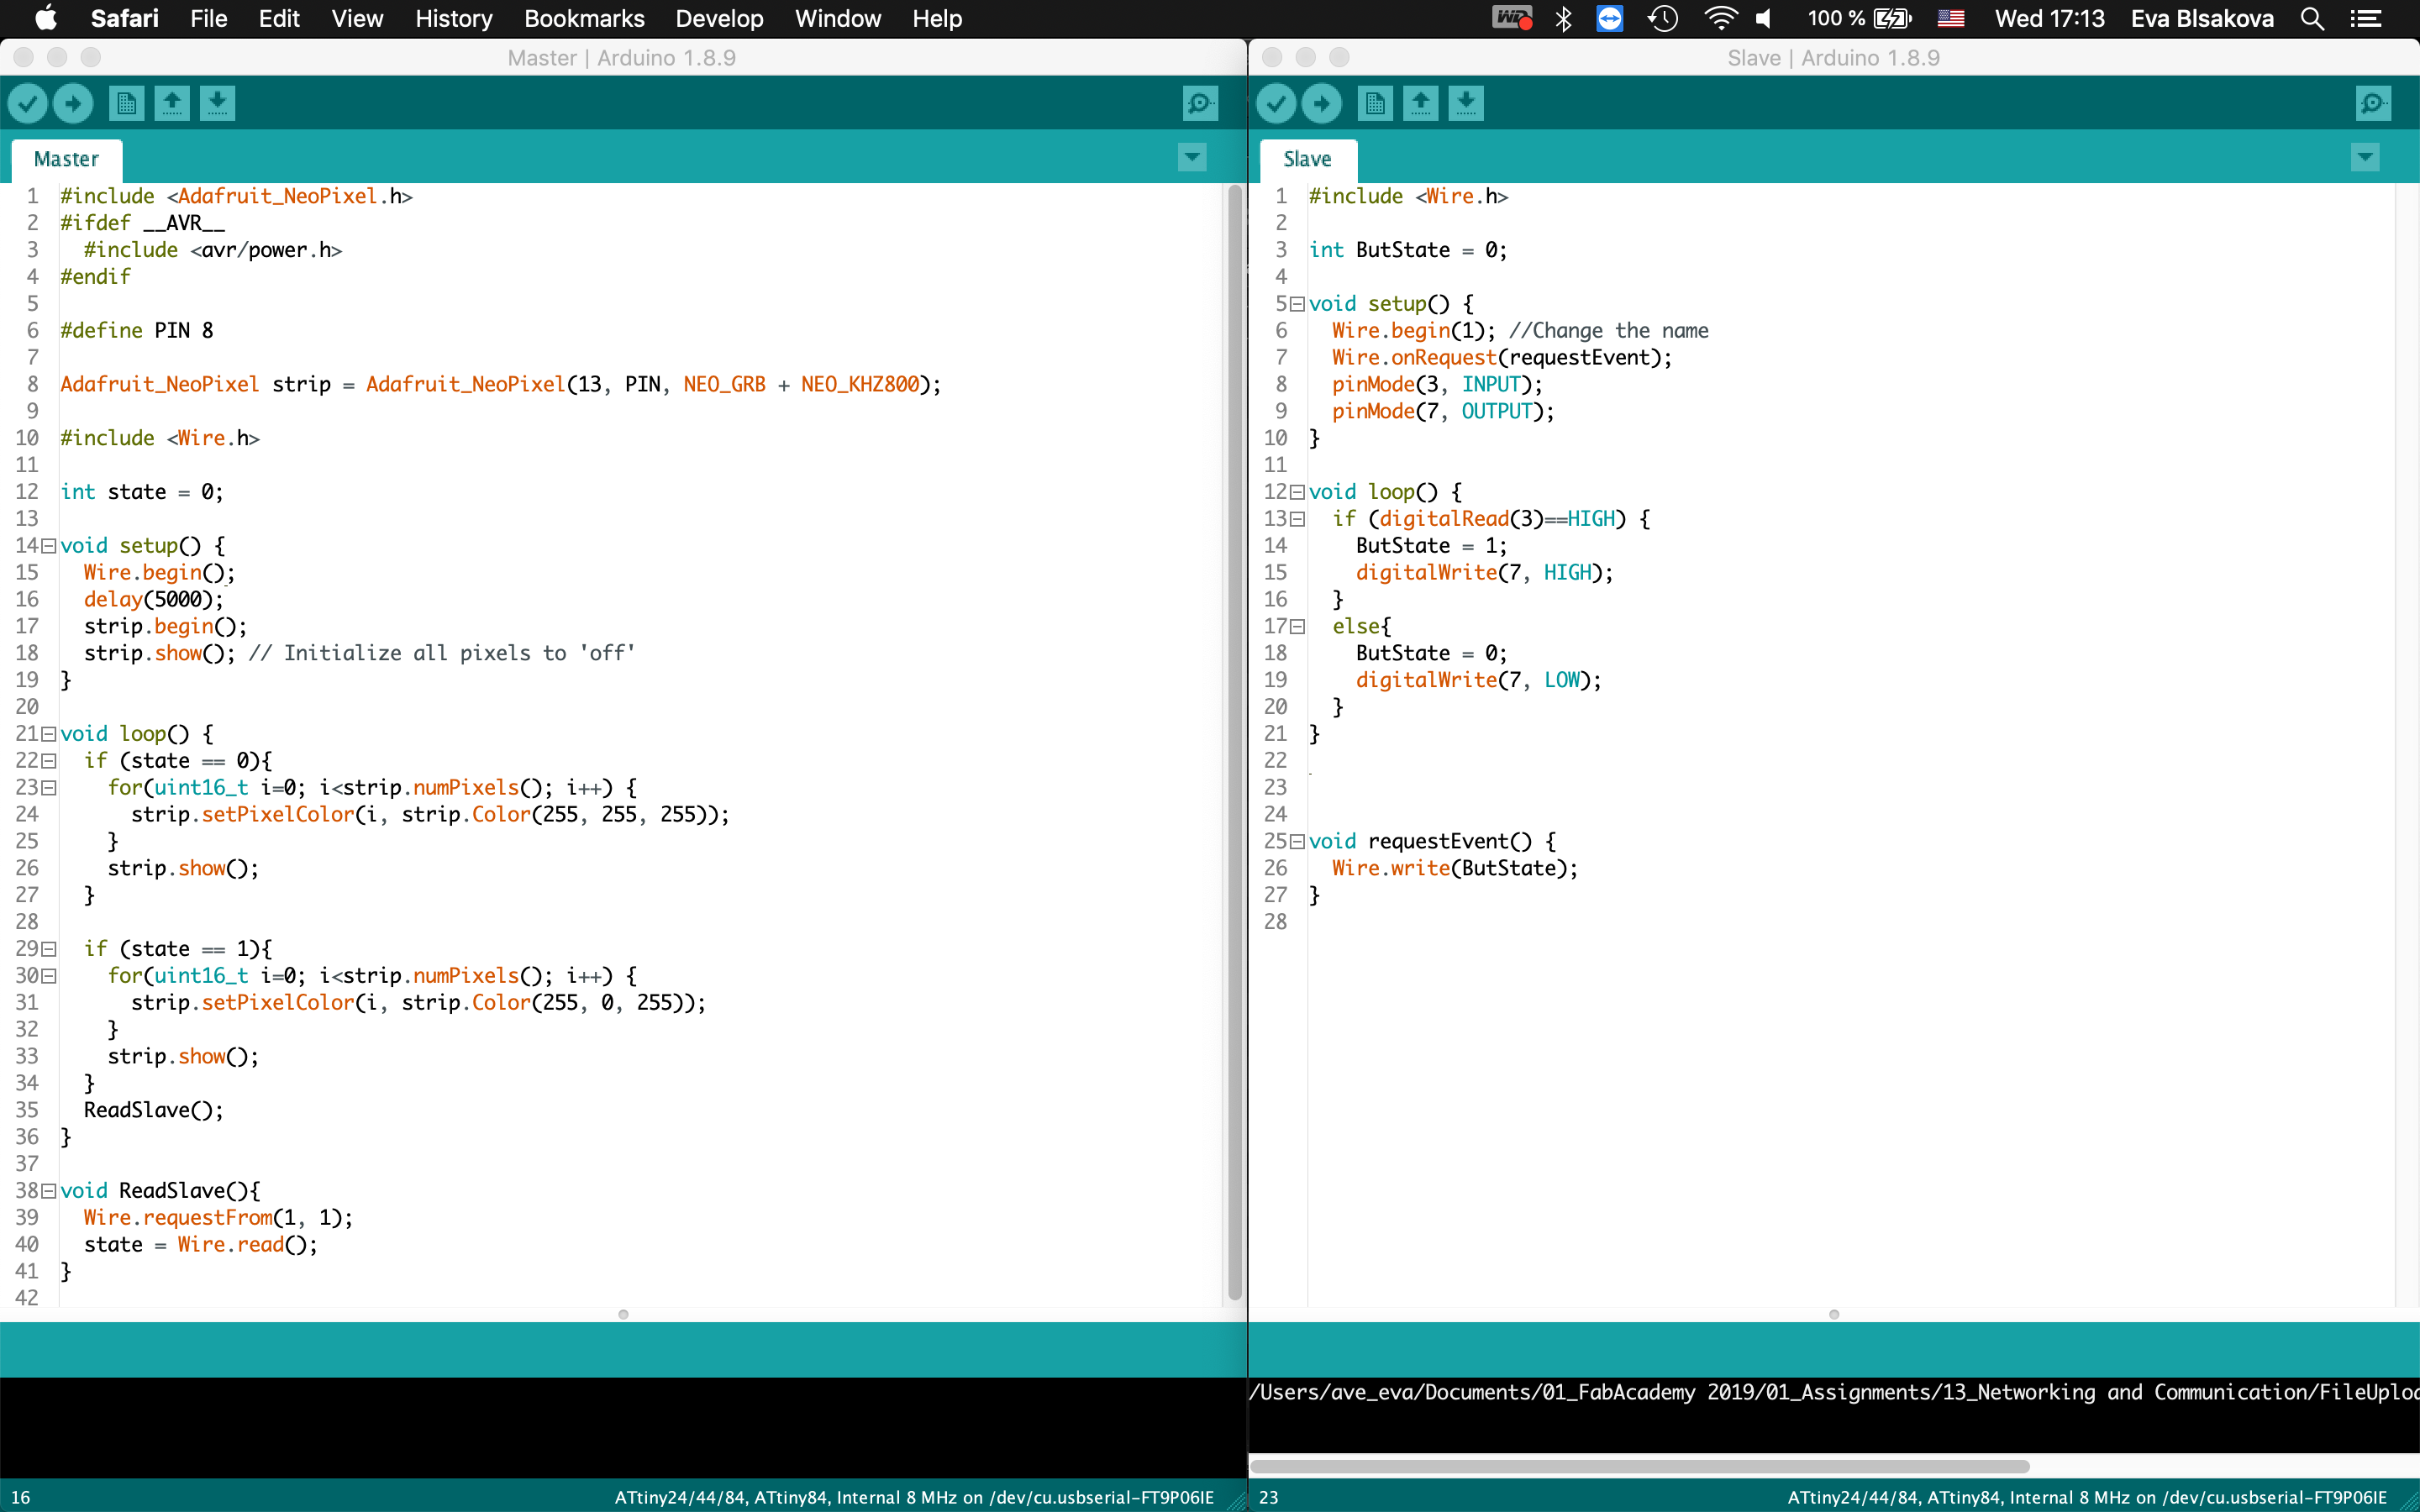Open the Bookmarks menu
The image size is (2420, 1512).
tap(584, 18)
